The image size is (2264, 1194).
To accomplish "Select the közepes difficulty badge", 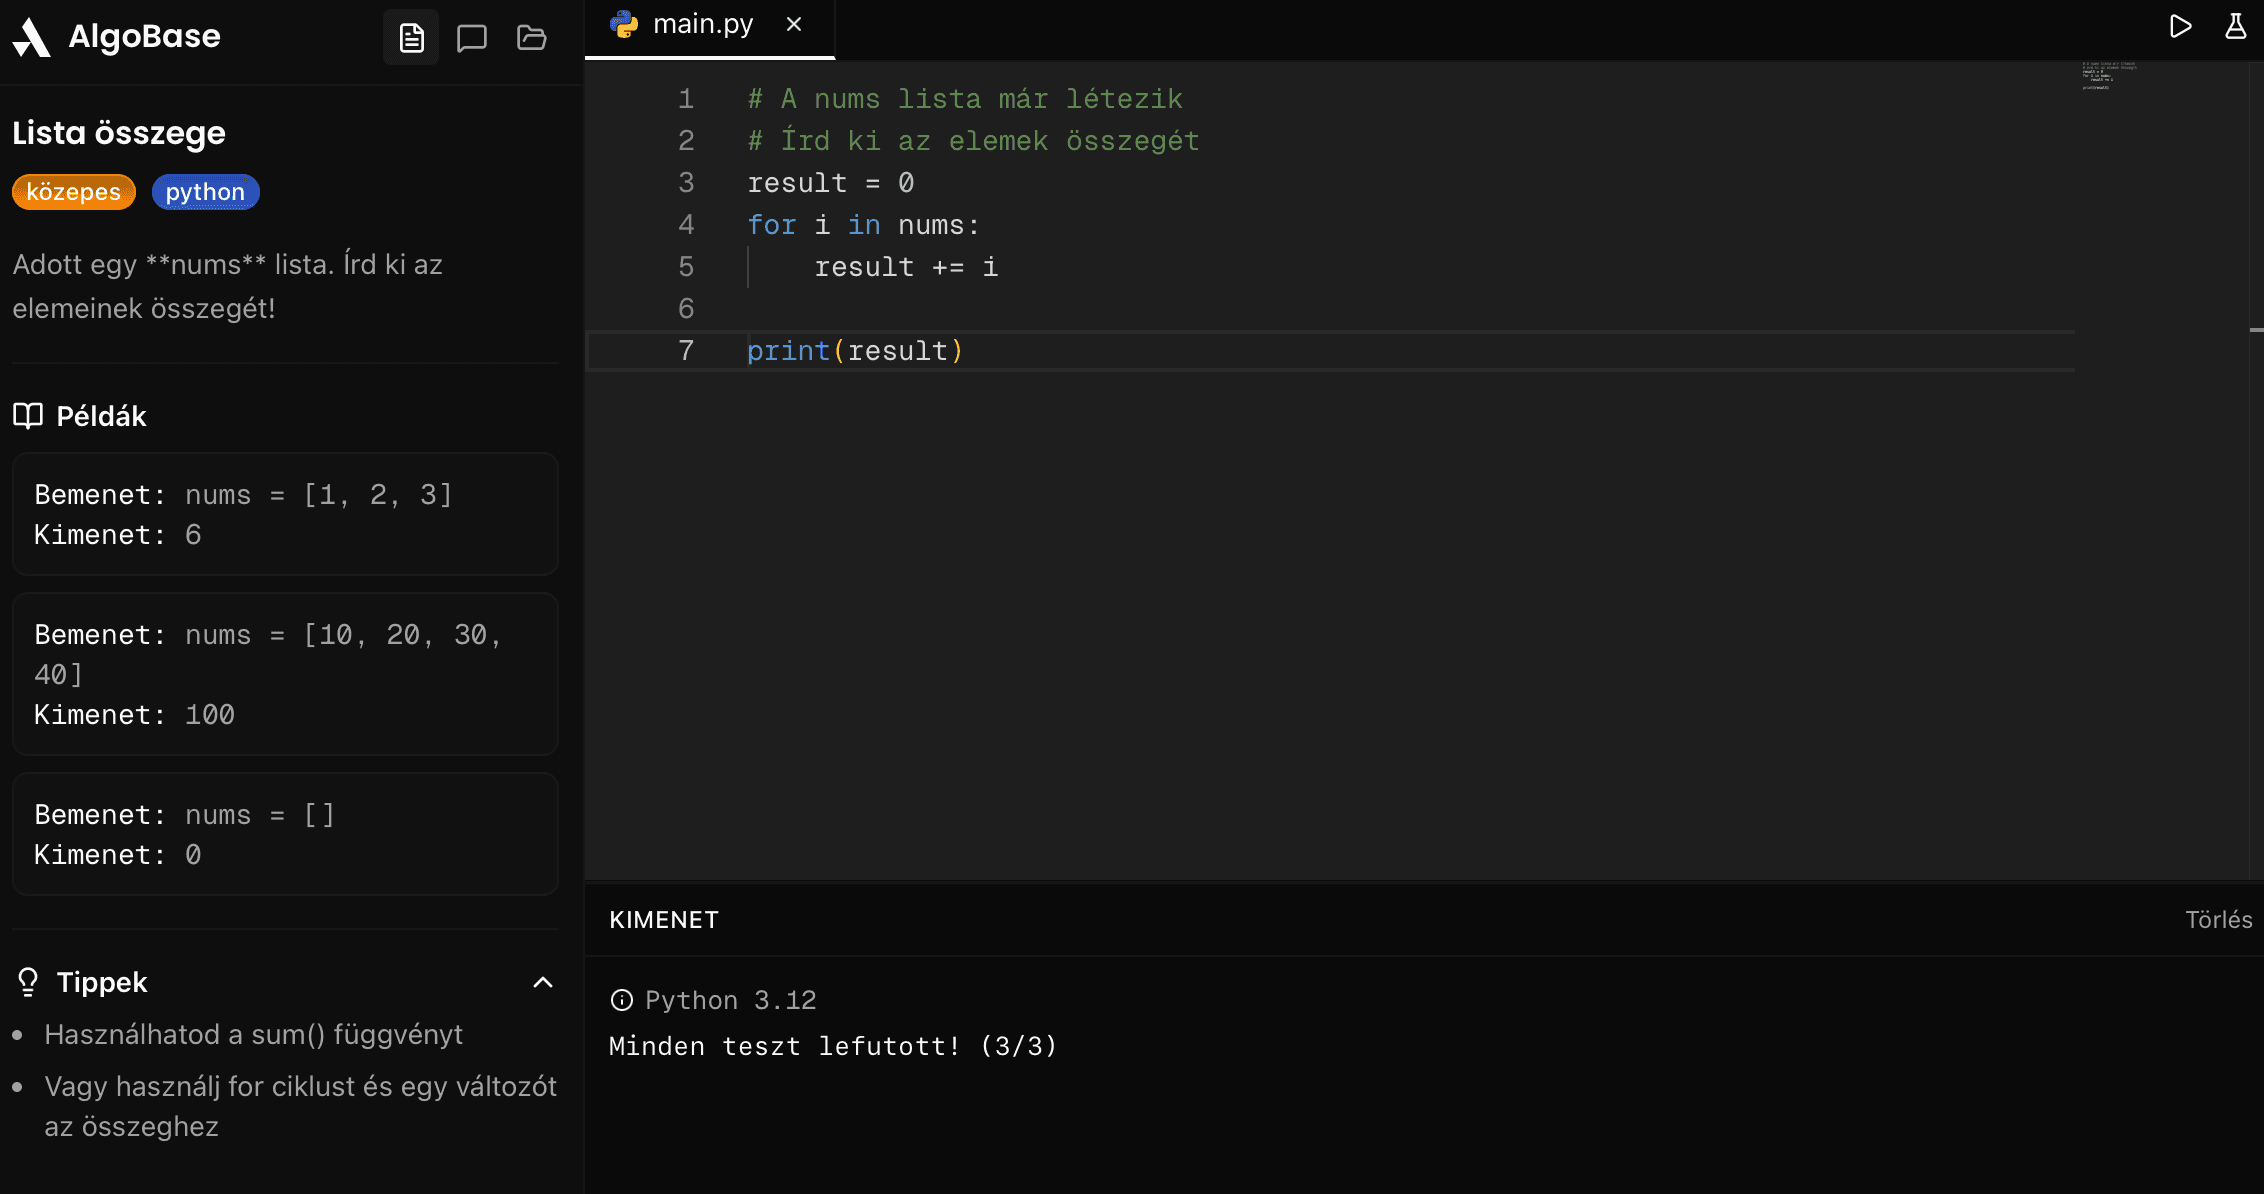I will 73,191.
